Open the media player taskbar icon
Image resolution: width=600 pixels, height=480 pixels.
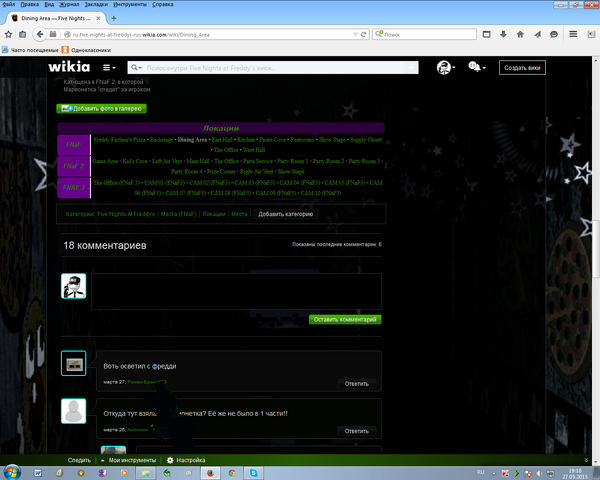124,473
